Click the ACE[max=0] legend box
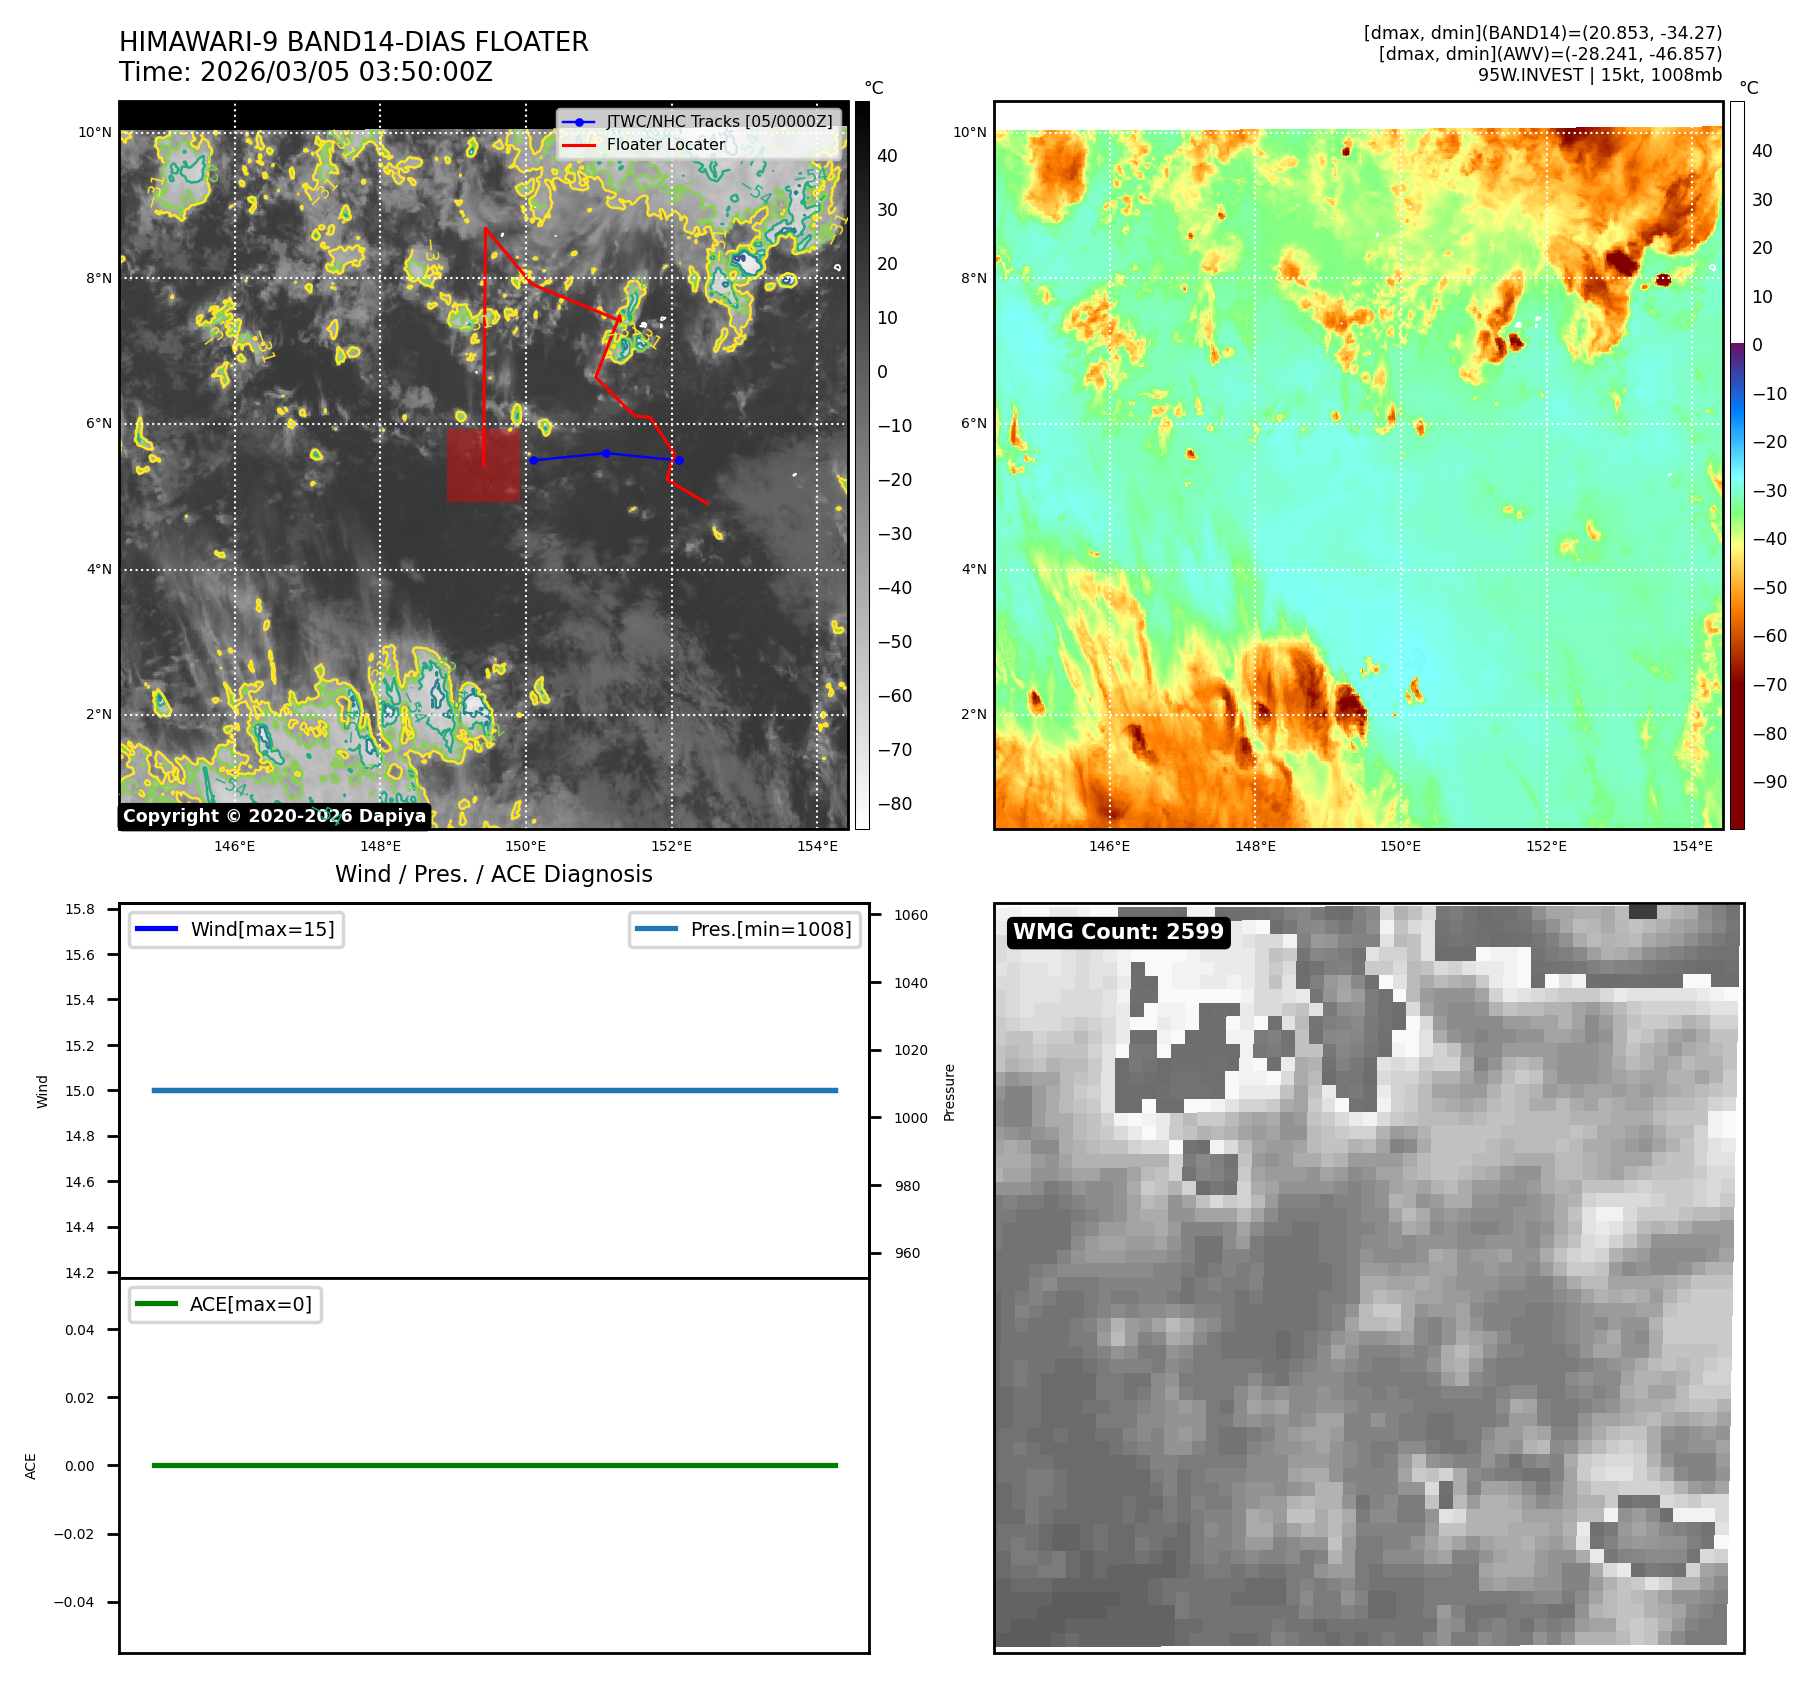 click(226, 1304)
